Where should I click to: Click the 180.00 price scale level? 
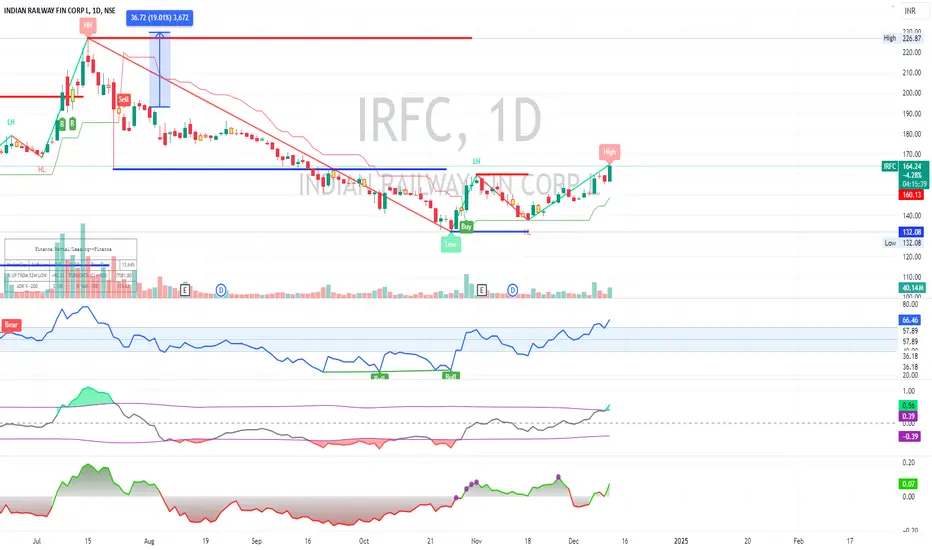(912, 134)
